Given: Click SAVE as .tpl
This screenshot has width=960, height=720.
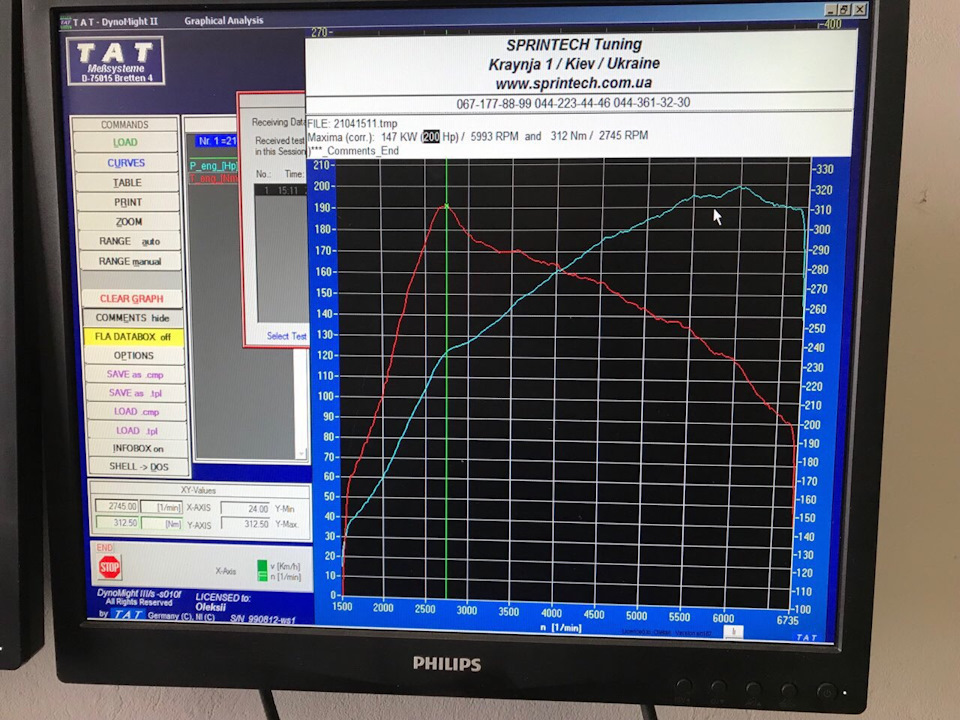Looking at the screenshot, I should point(135,393).
